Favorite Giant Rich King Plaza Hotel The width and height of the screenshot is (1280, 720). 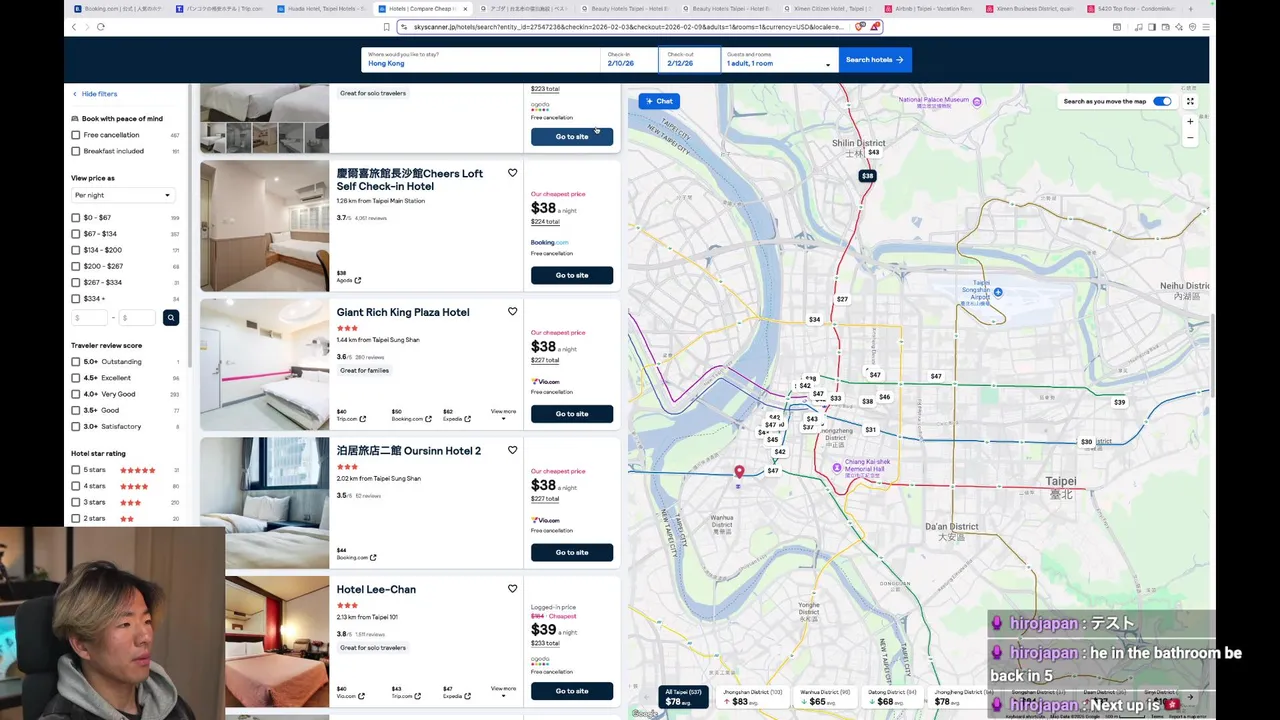pos(512,311)
